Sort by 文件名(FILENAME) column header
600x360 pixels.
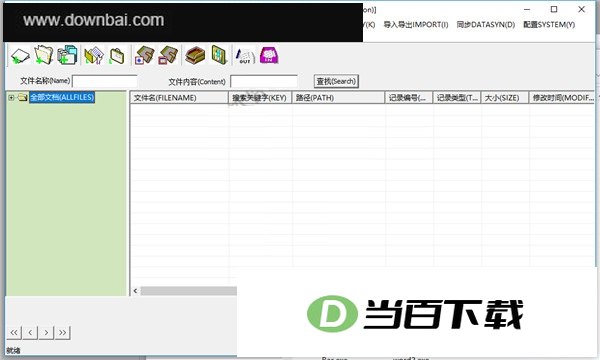click(179, 98)
